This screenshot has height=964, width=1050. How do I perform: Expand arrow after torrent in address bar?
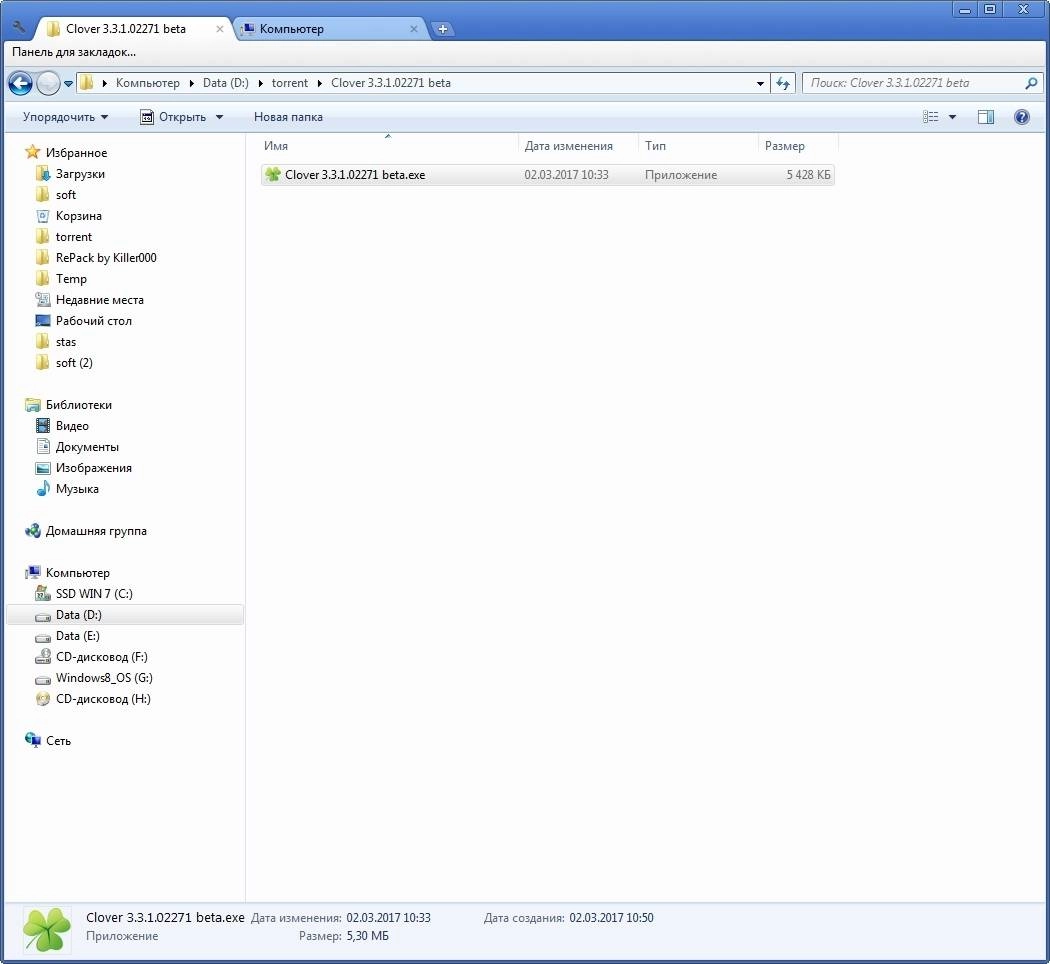[x=319, y=83]
